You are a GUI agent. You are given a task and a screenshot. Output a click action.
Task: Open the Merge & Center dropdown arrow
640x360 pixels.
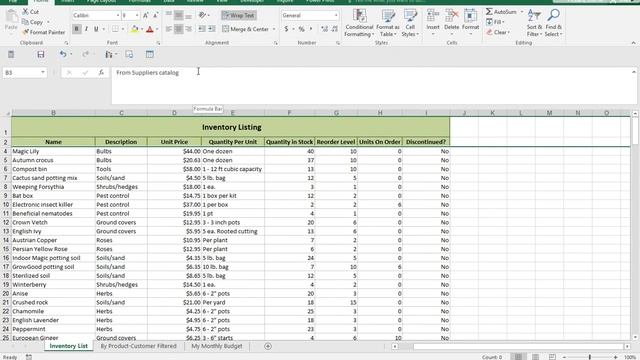[x=274, y=29]
